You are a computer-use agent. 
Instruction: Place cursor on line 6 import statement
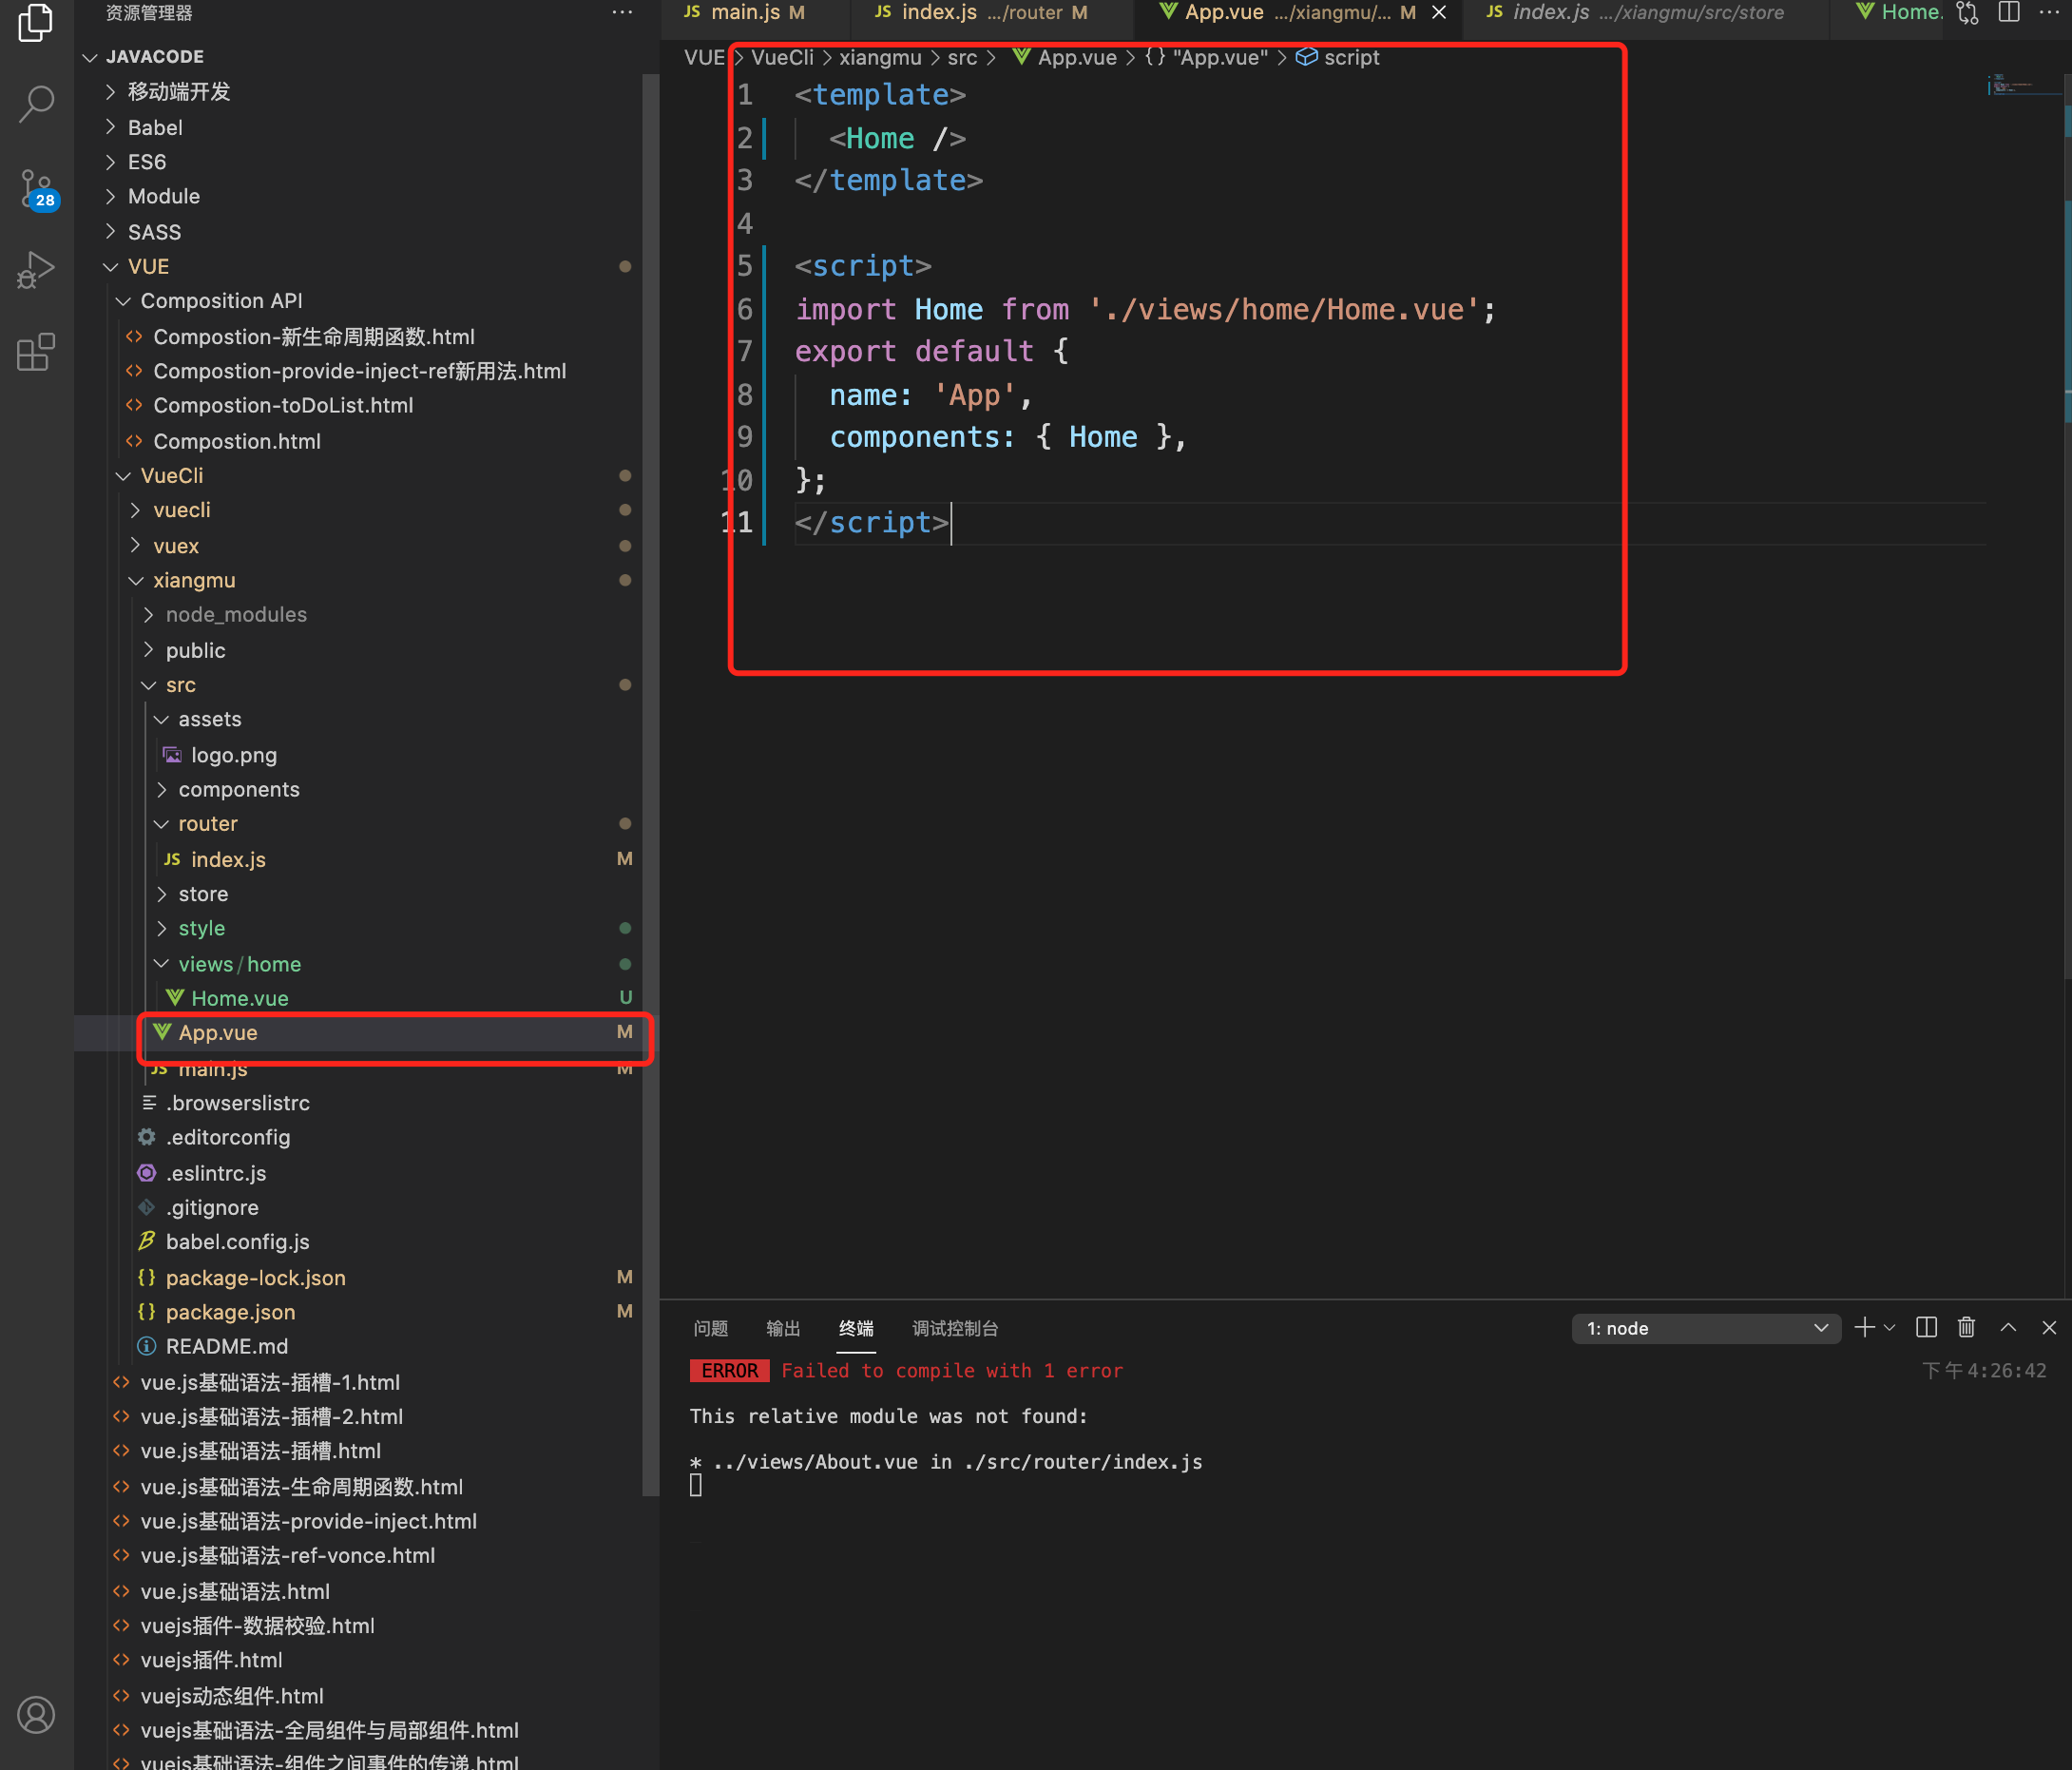point(1145,309)
